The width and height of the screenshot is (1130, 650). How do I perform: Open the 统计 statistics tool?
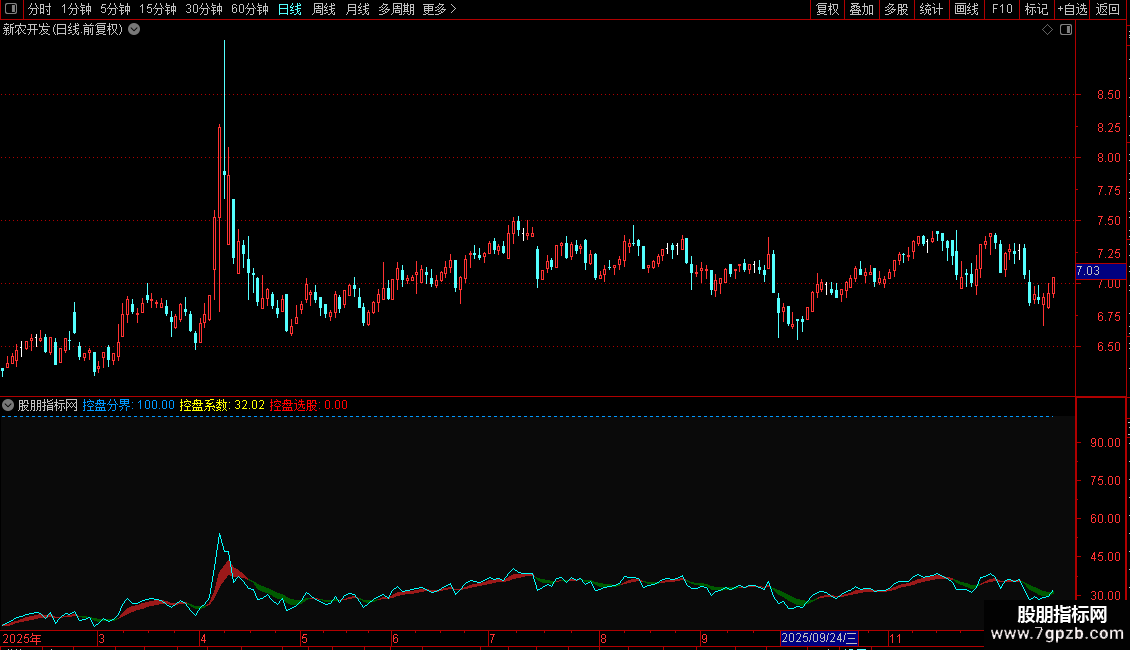[931, 9]
